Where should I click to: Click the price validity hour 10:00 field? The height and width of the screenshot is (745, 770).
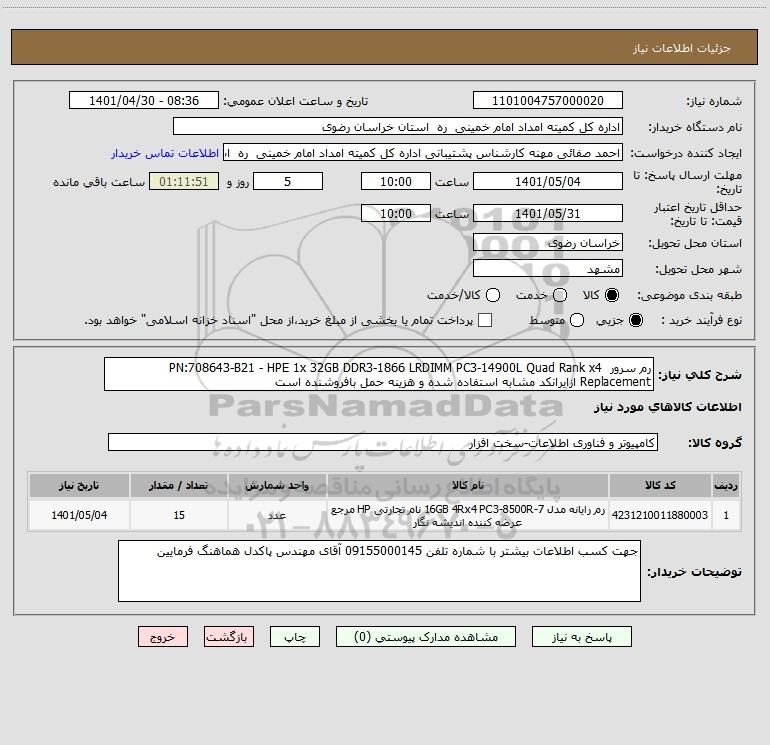(x=396, y=213)
